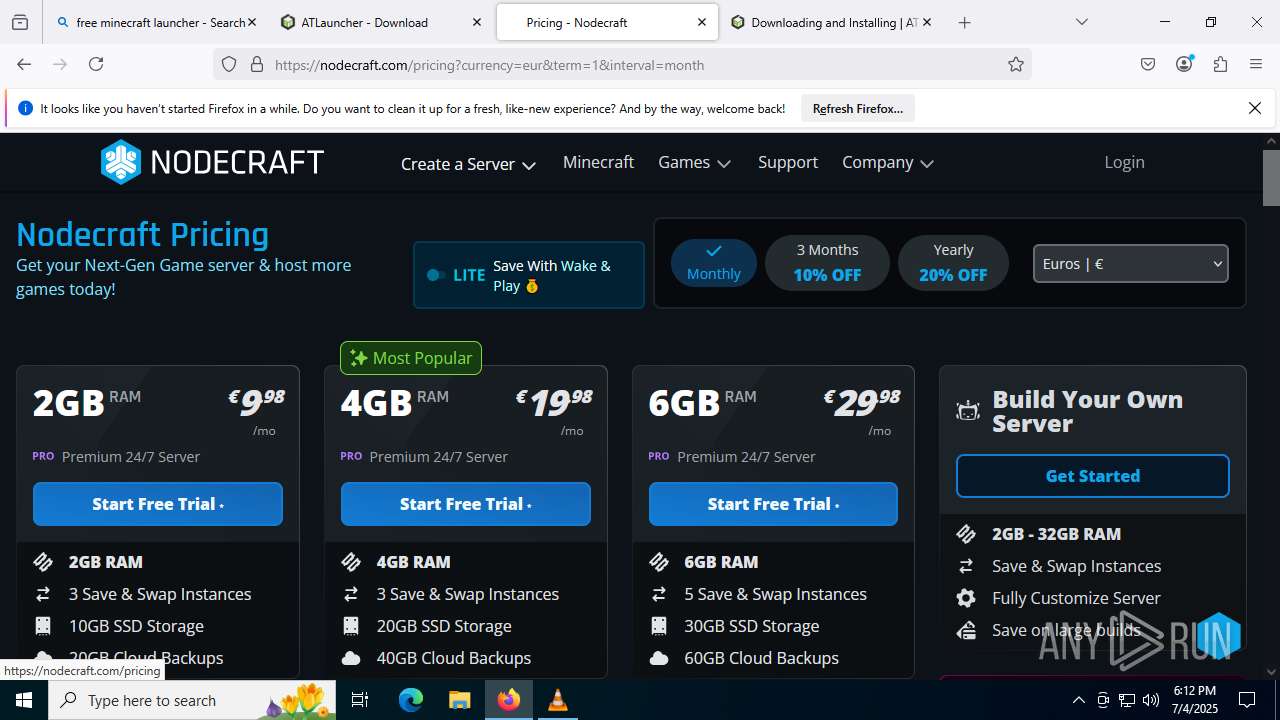
Task: Open list all tabs dropdown arrow
Action: click(1081, 22)
